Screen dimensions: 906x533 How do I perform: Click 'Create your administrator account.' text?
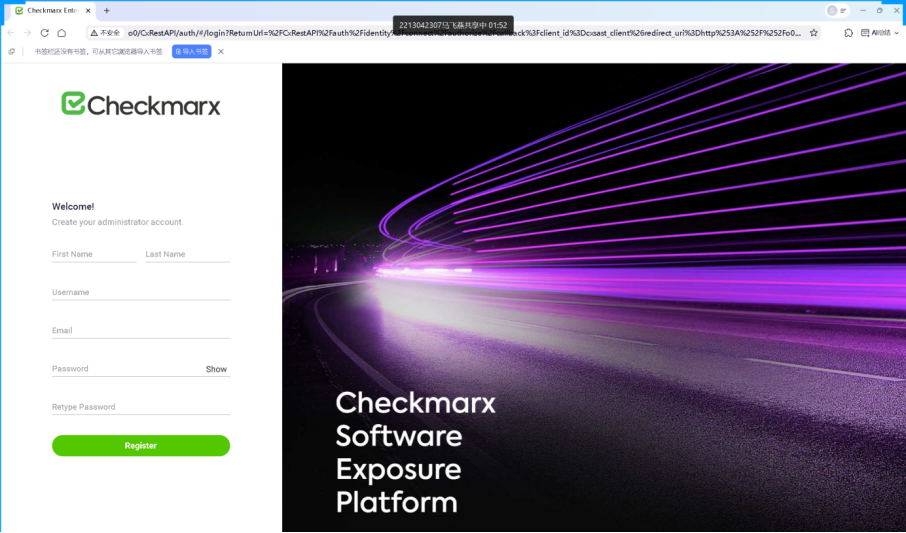click(118, 222)
